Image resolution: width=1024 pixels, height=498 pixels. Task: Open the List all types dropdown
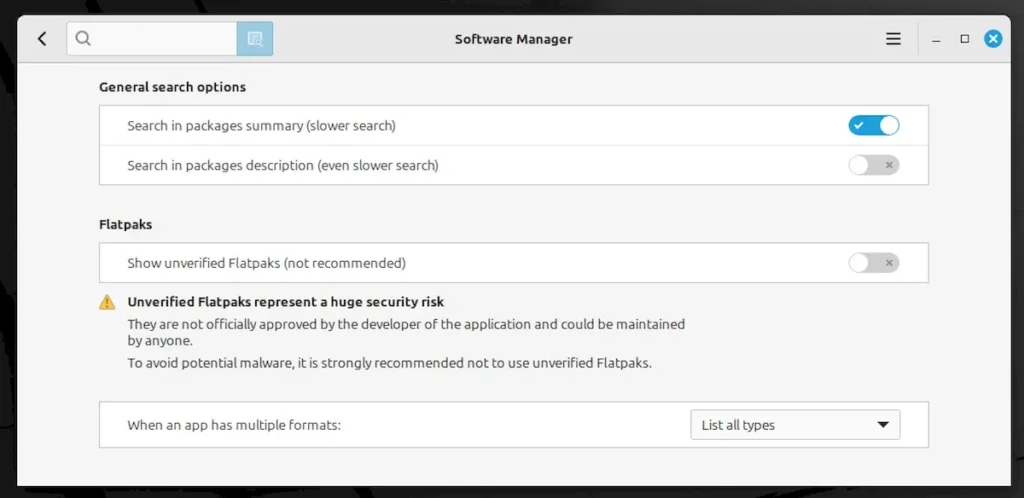pos(795,425)
